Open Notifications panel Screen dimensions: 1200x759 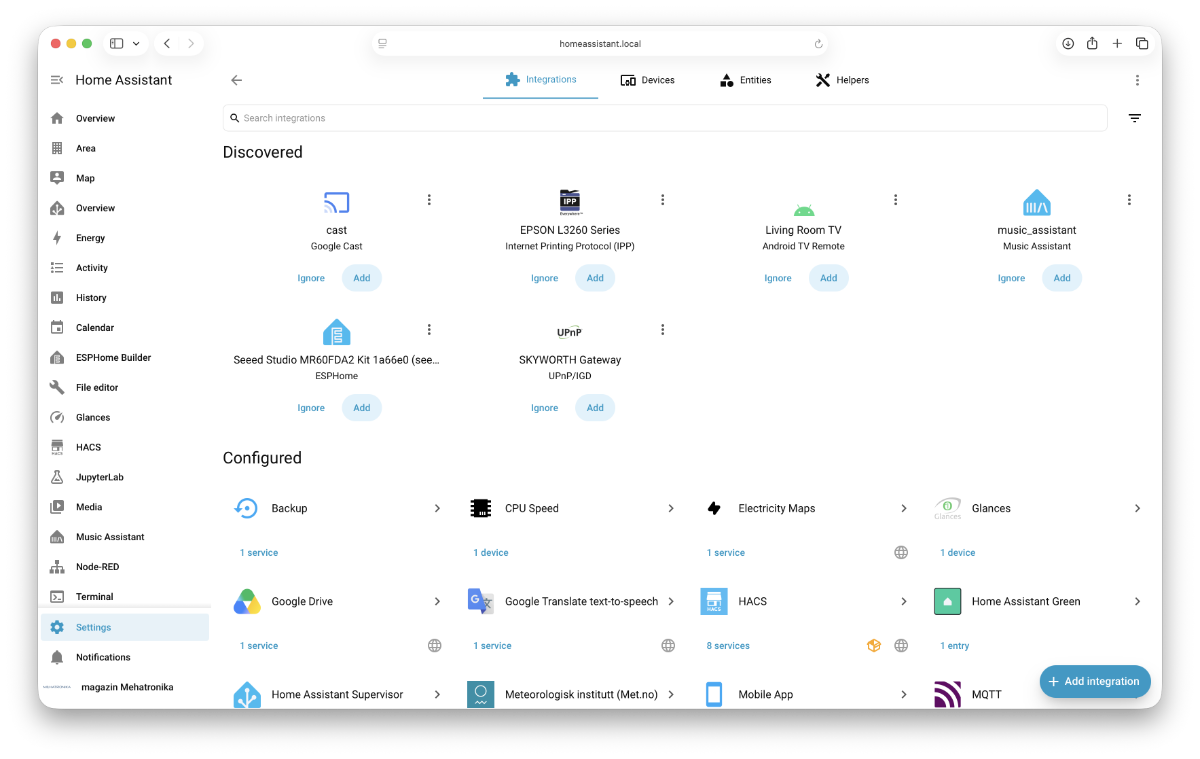125,657
